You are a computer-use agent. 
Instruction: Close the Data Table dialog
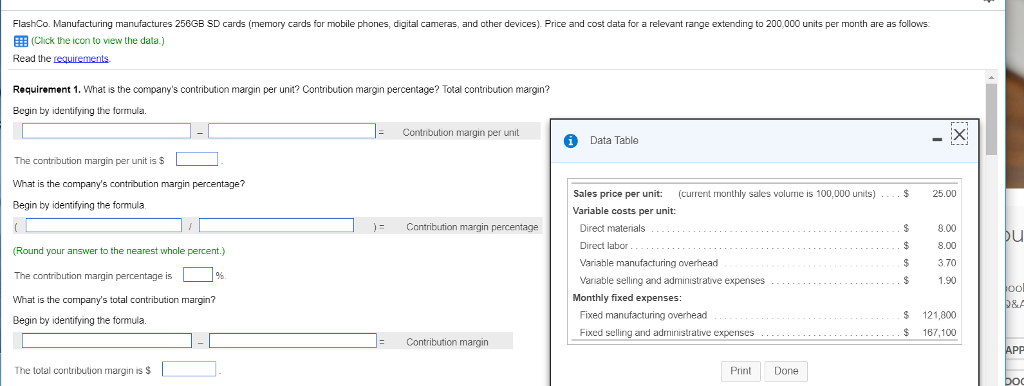click(x=959, y=135)
